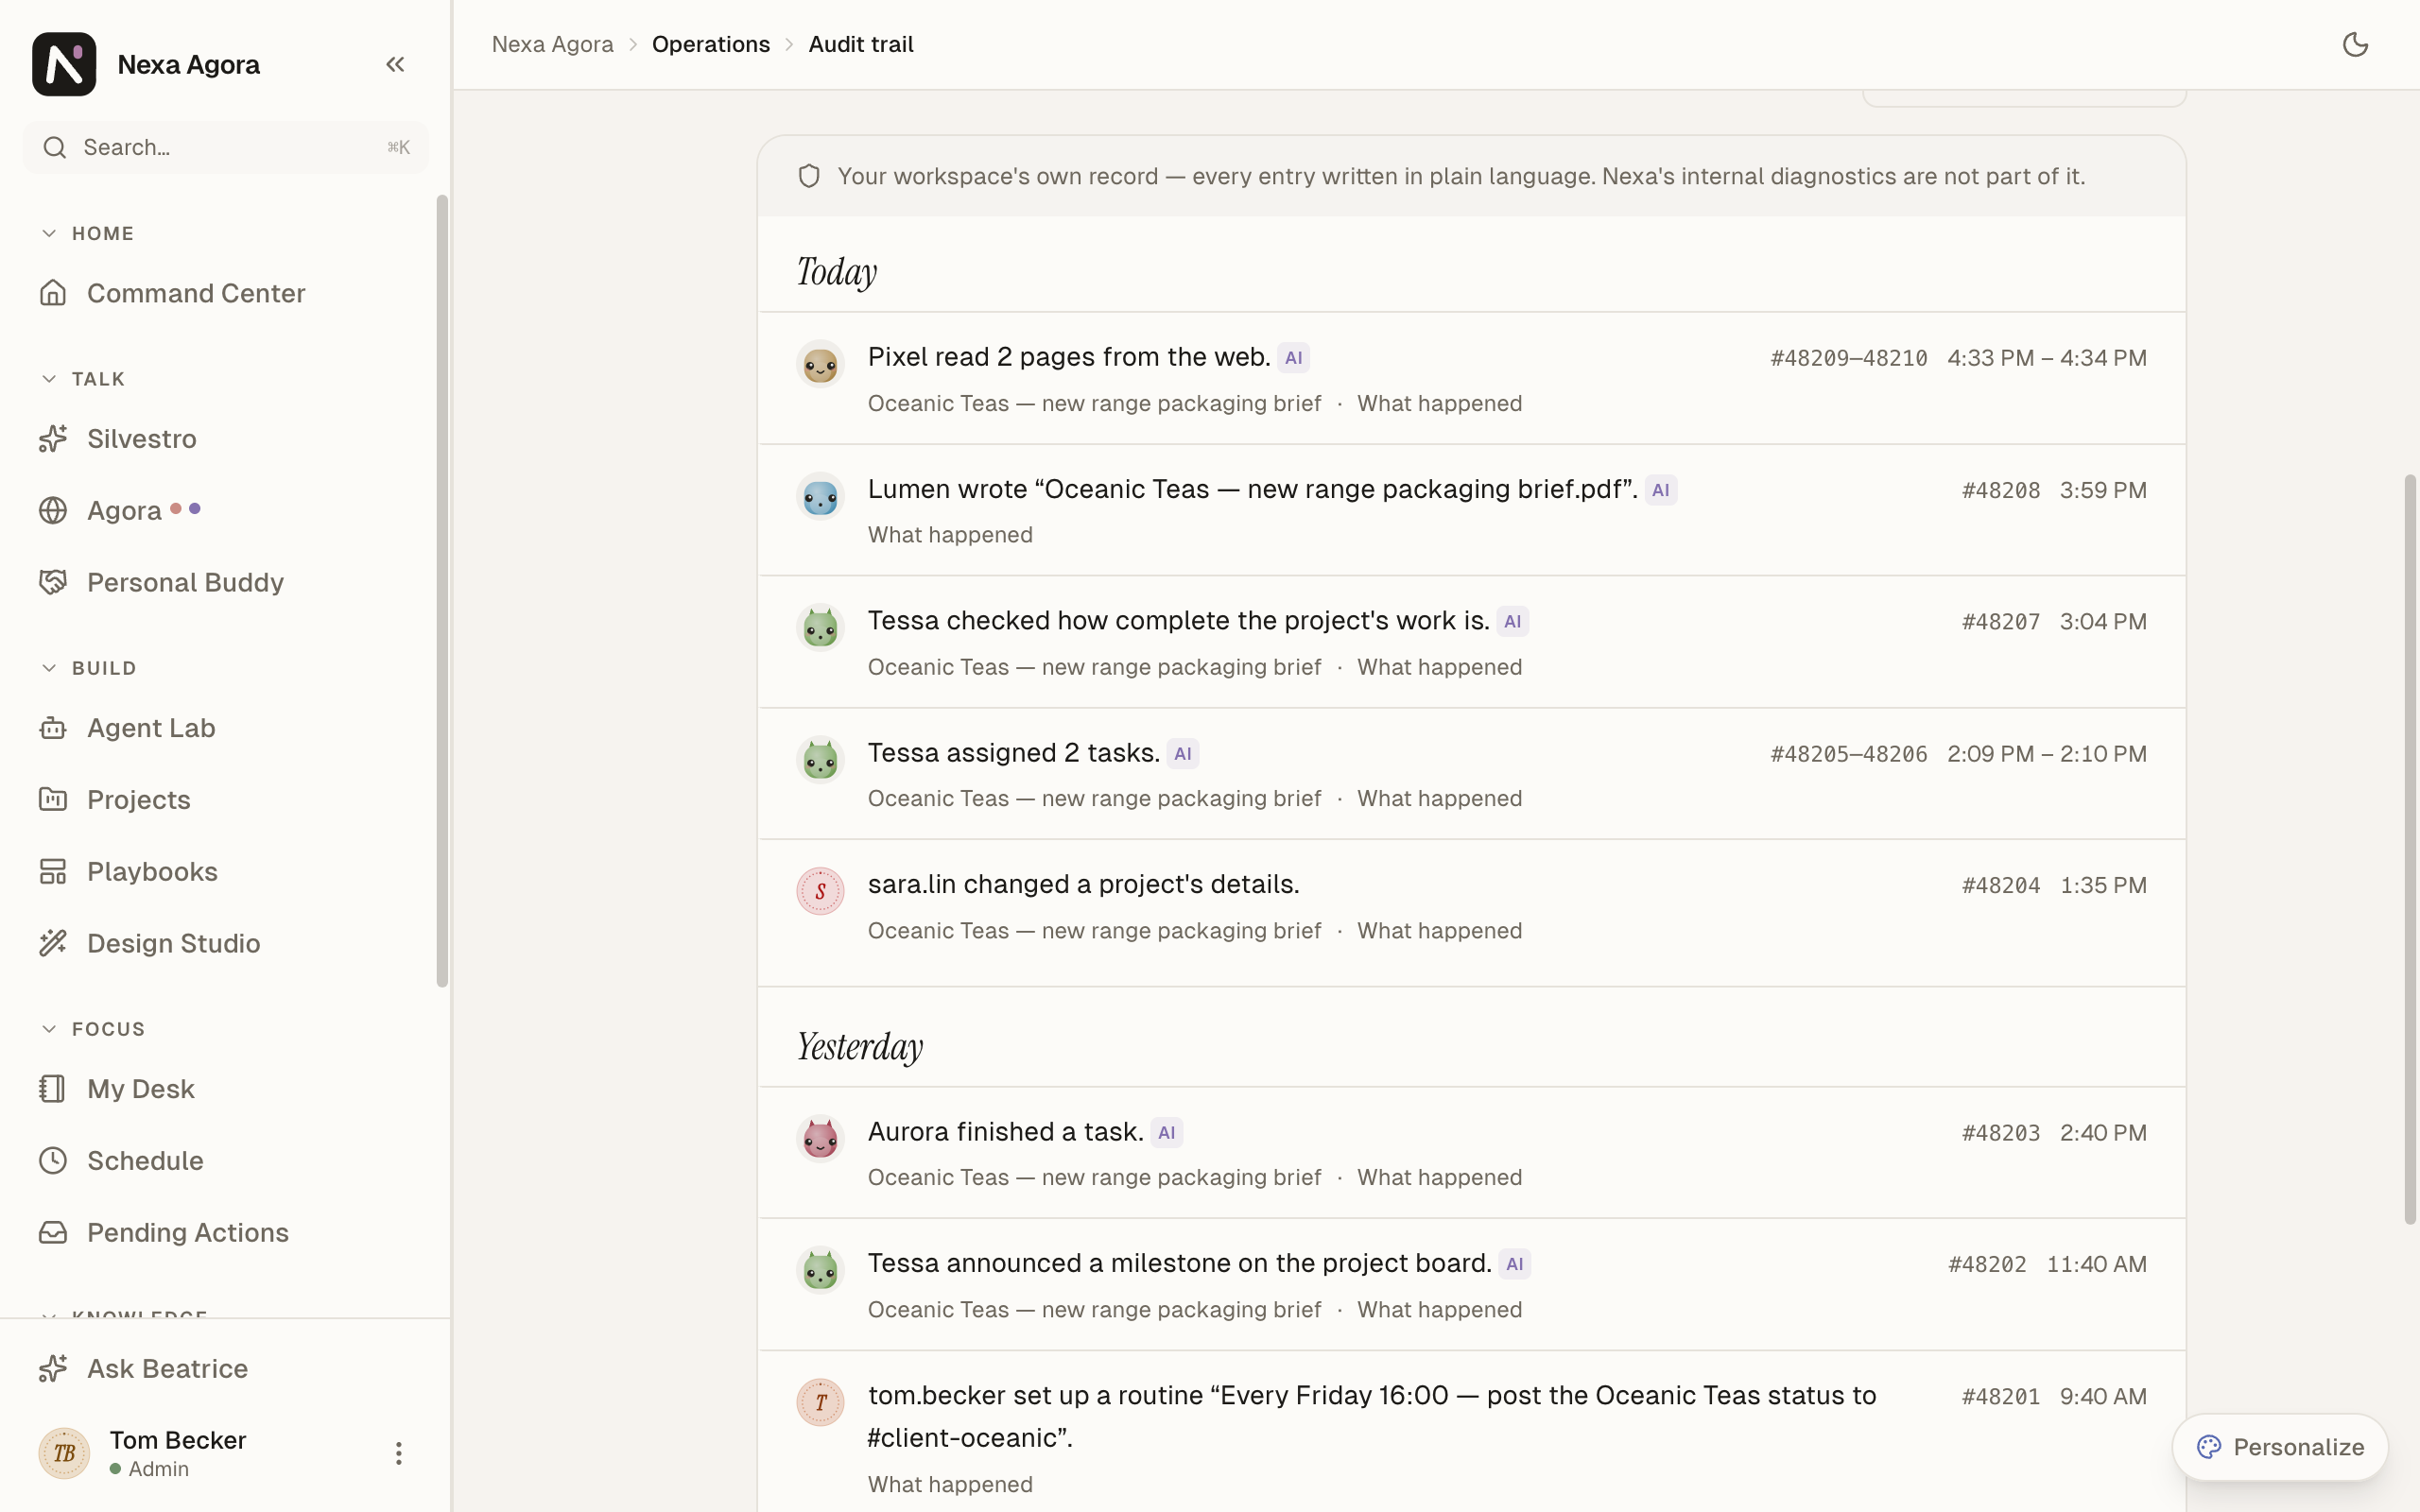2420x1512 pixels.
Task: Open Tom Becker account options menu
Action: click(398, 1453)
